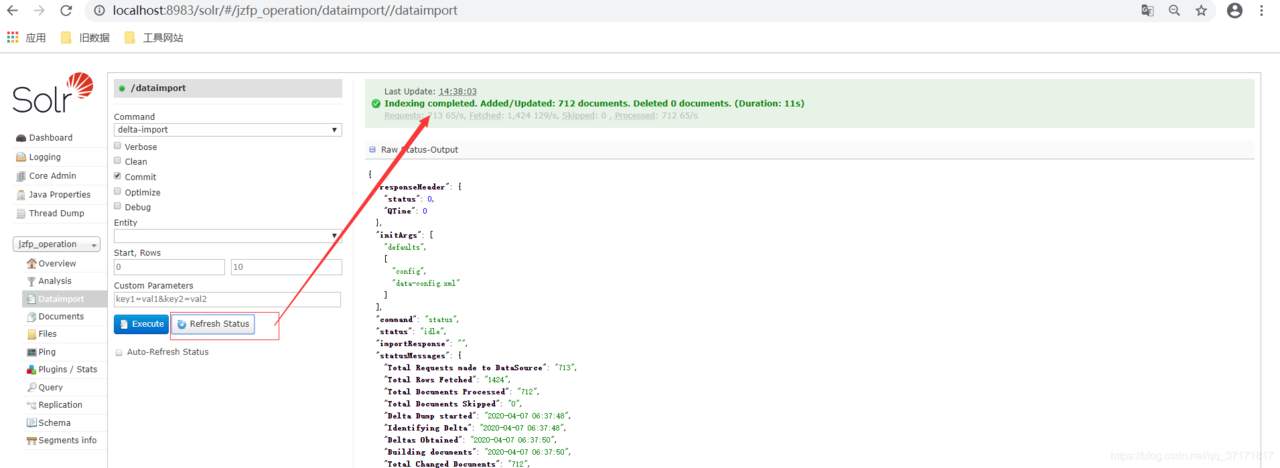Open the Entity dropdown

(228, 236)
